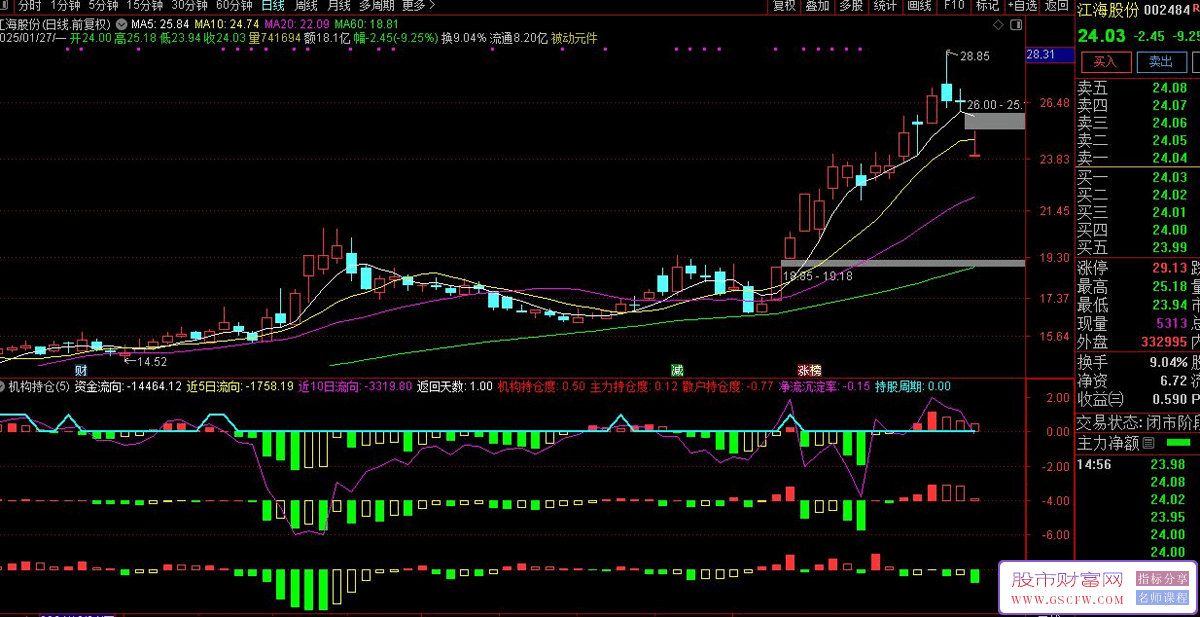
Task: Click the green 主力净额 color bar
Action: coord(1179,443)
